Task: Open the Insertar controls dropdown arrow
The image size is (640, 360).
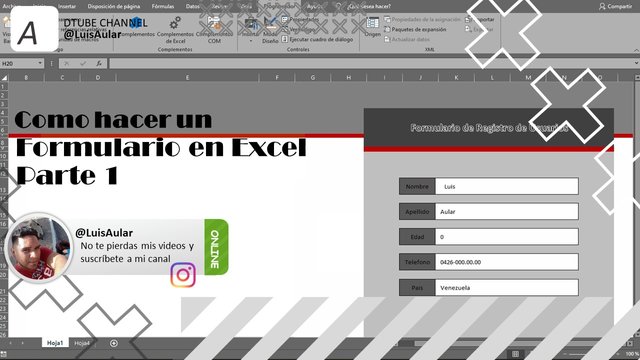Action: click(251, 41)
